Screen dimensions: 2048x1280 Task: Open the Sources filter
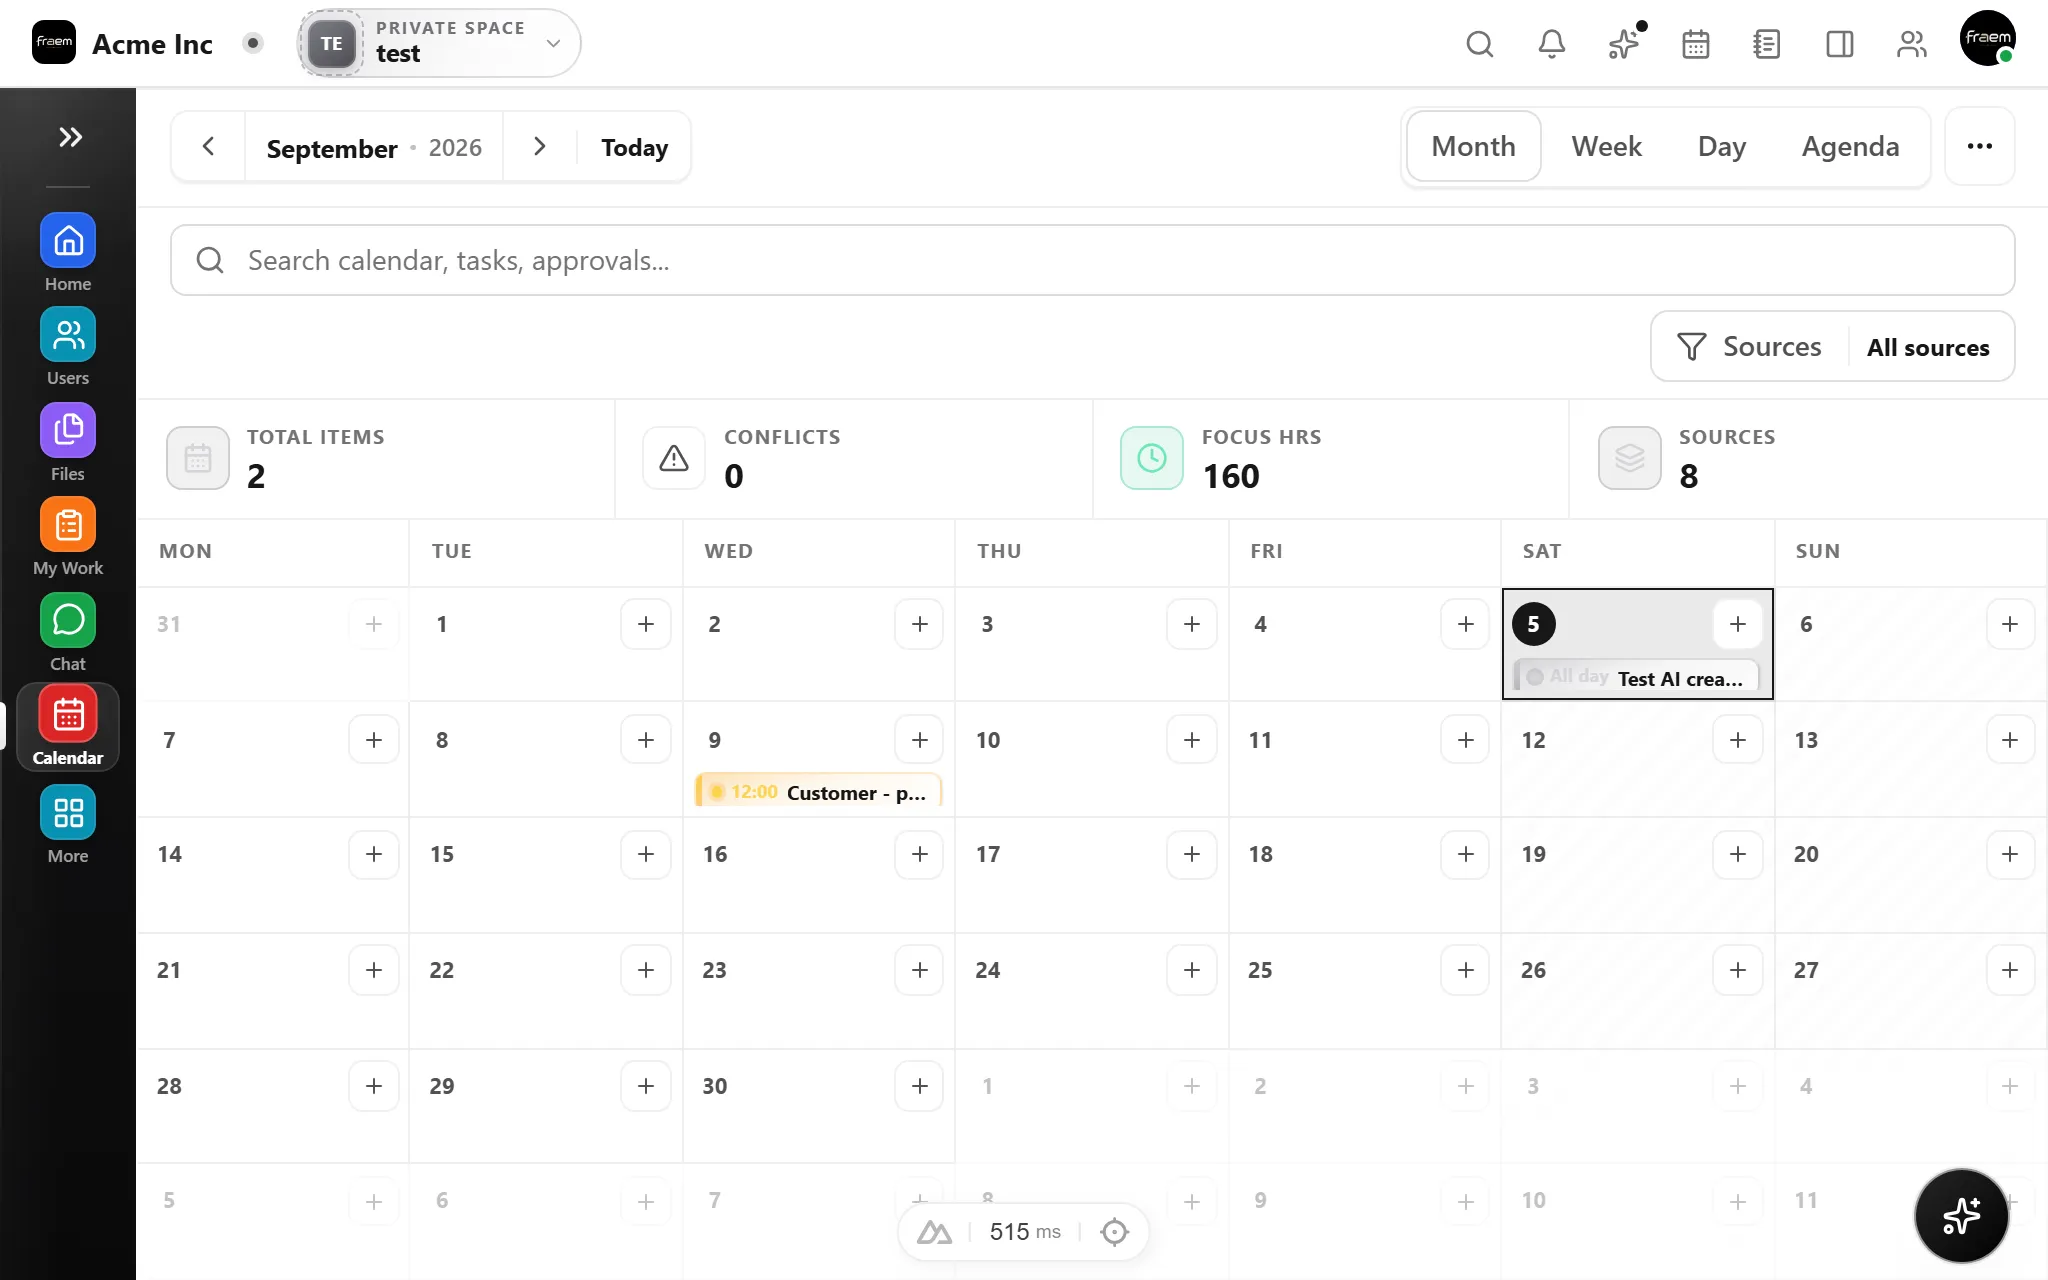coord(1750,347)
